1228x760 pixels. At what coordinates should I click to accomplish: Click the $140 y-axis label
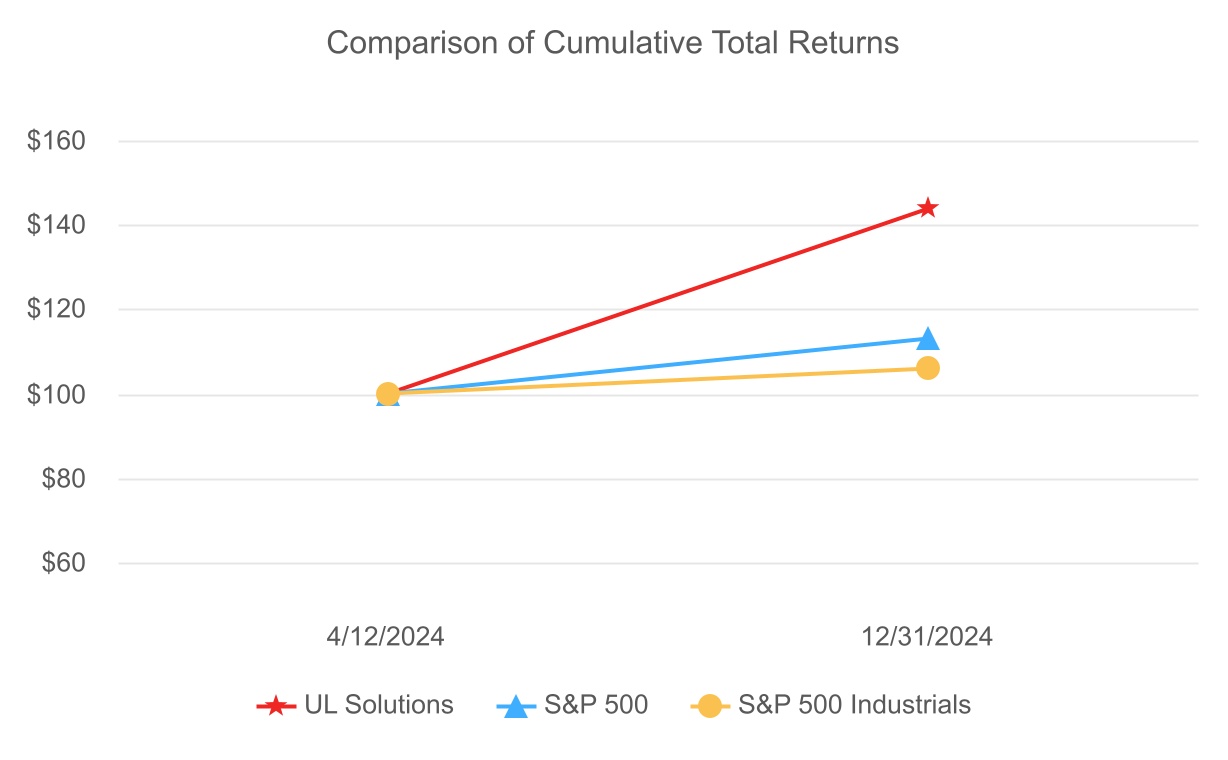[x=56, y=226]
